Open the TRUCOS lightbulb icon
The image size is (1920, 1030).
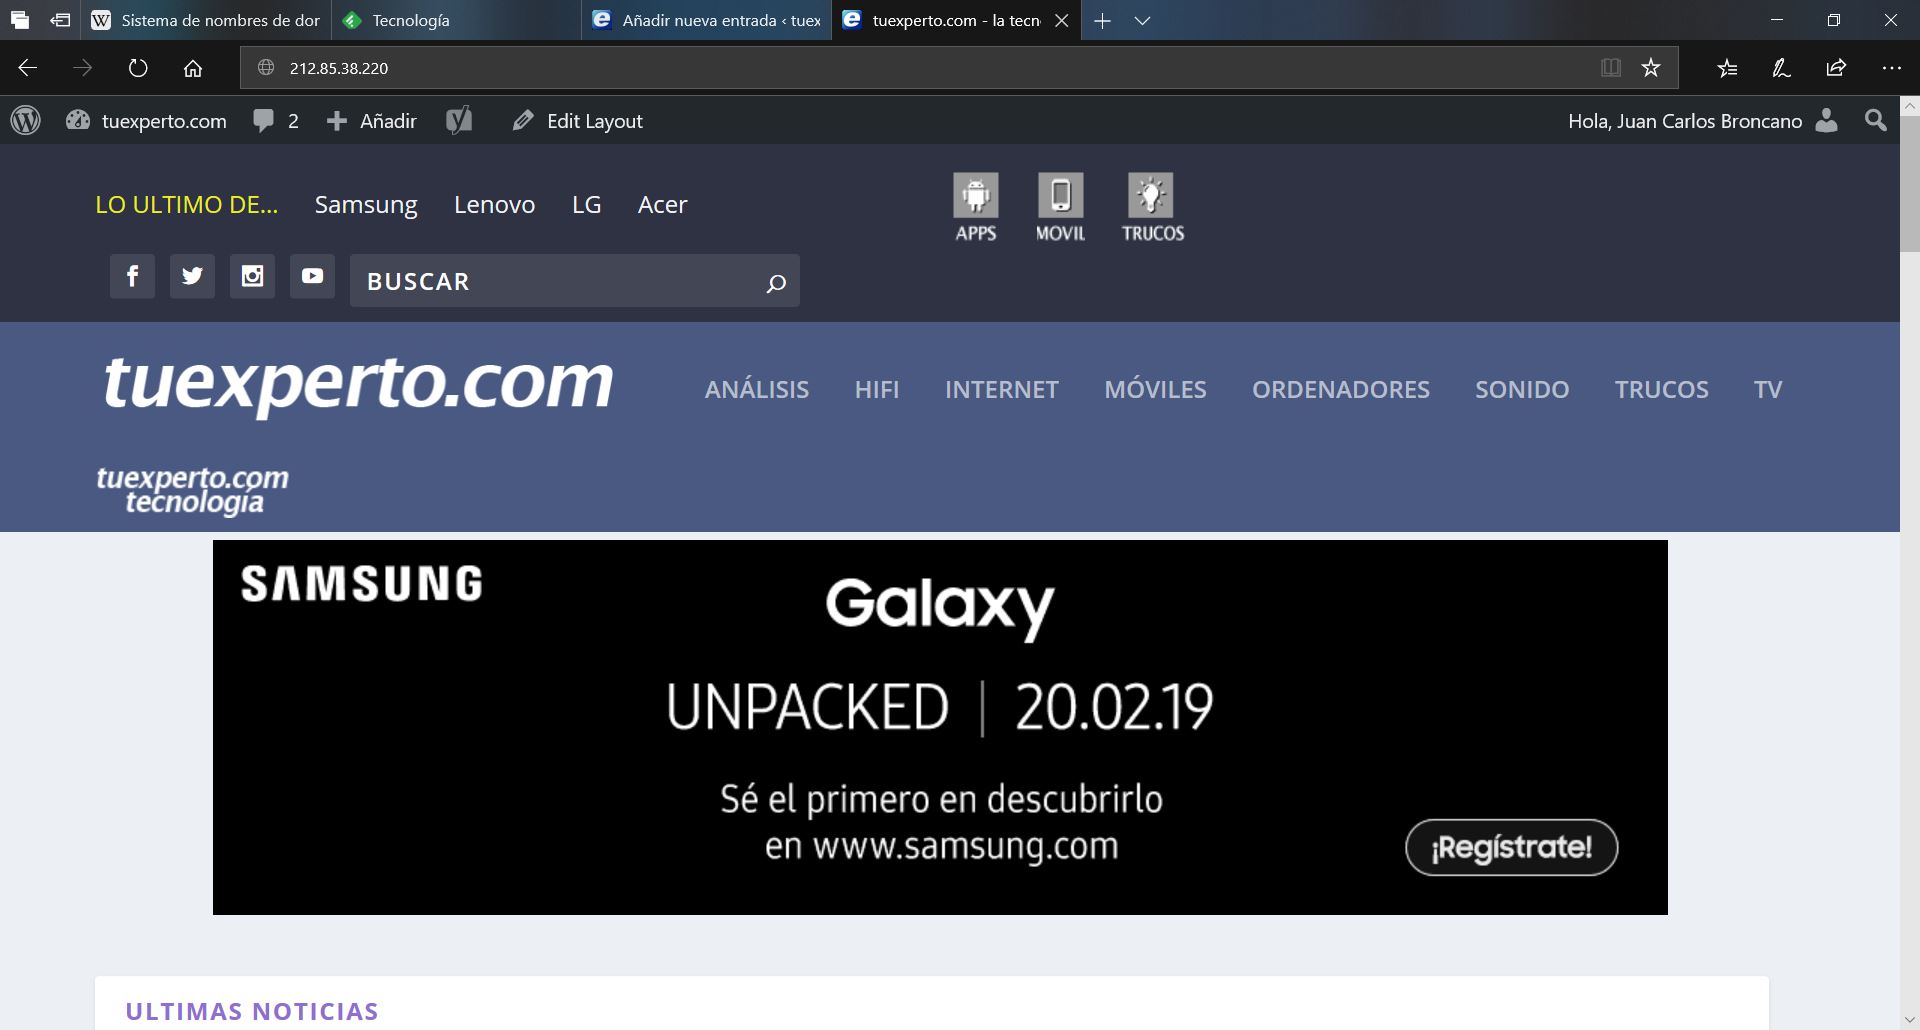click(1152, 207)
